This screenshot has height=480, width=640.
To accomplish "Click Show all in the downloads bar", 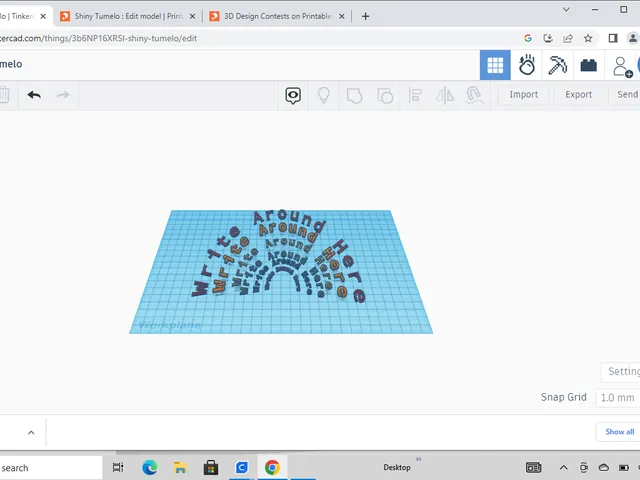I will [619, 432].
